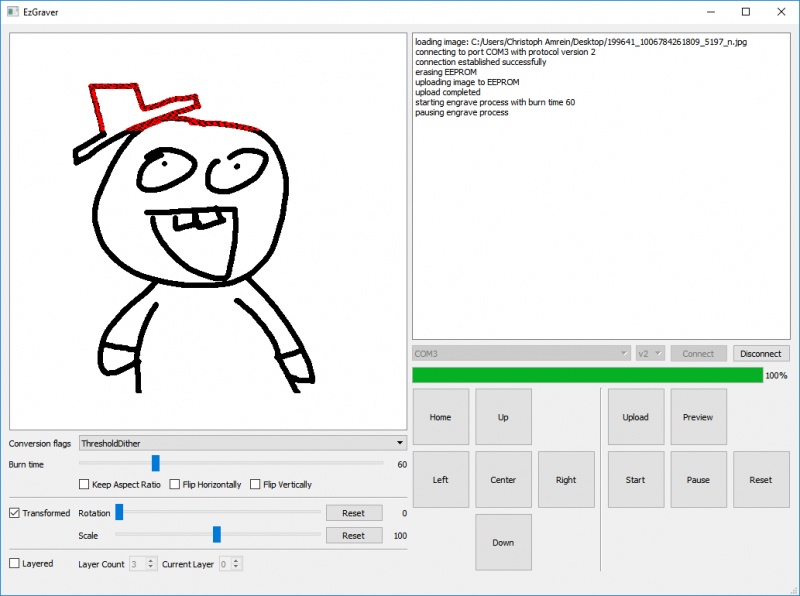Pause the engraving
This screenshot has height=596, width=800.
(x=698, y=480)
